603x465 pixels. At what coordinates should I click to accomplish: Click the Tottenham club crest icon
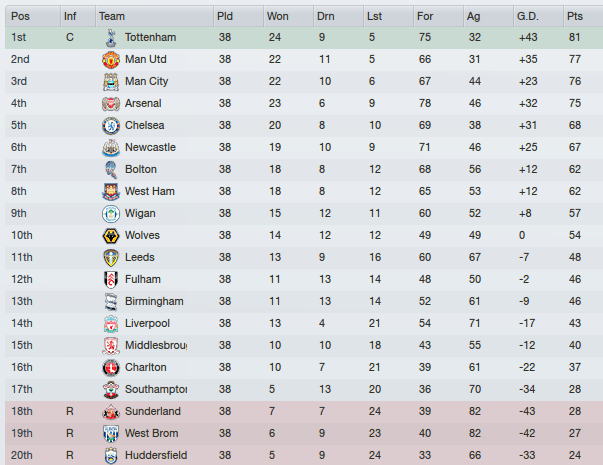(x=110, y=38)
